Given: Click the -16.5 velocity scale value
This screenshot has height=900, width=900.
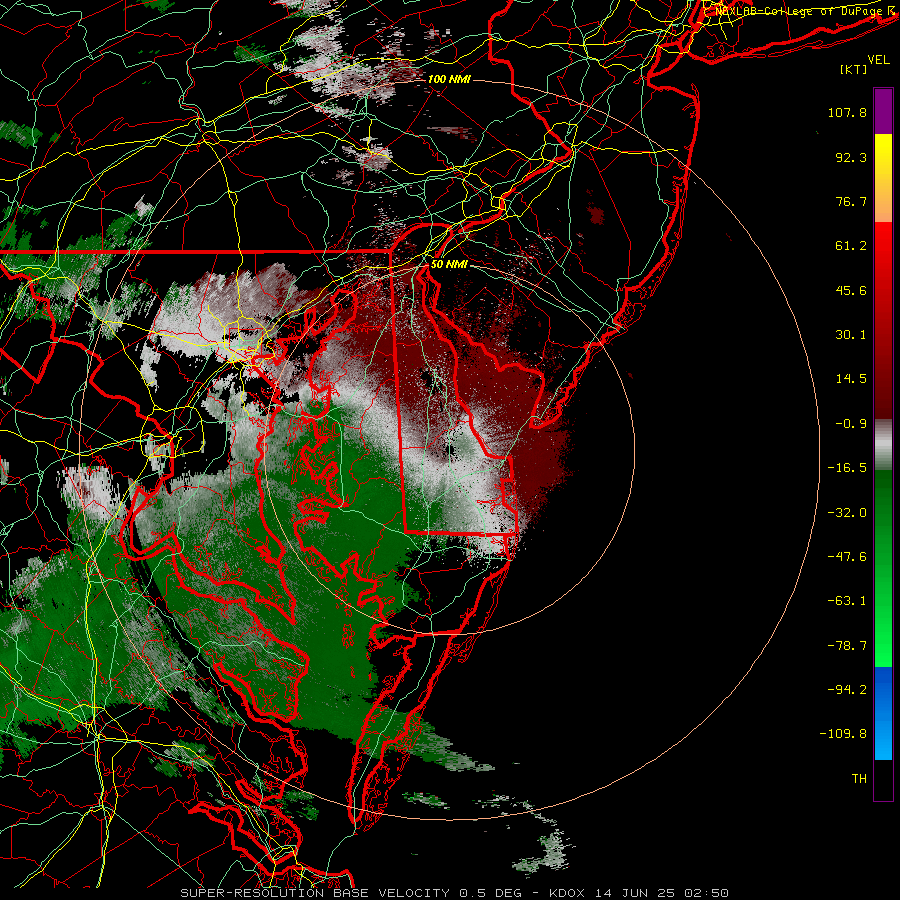Looking at the screenshot, I should click(847, 468).
